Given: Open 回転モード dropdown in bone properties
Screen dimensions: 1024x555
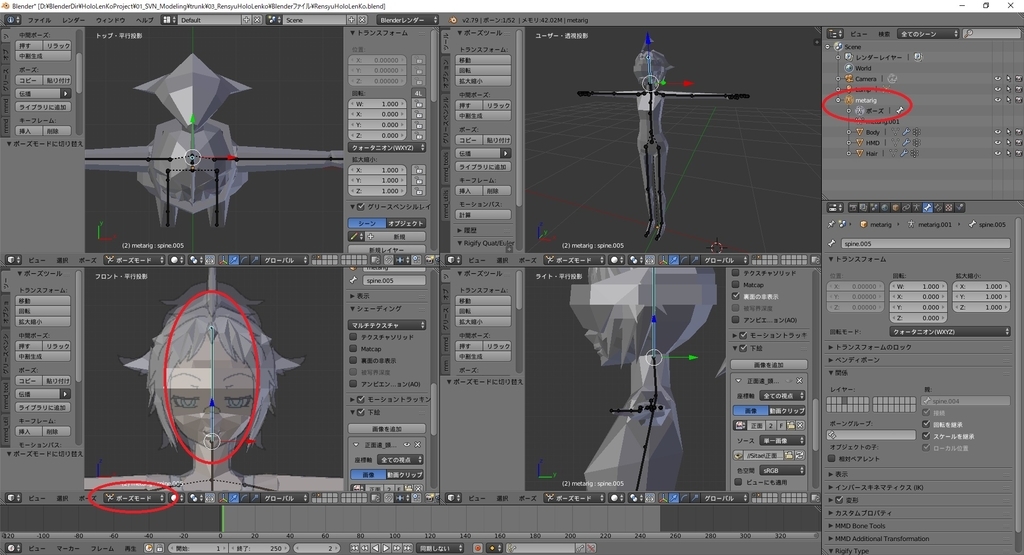Looking at the screenshot, I should tap(950, 332).
